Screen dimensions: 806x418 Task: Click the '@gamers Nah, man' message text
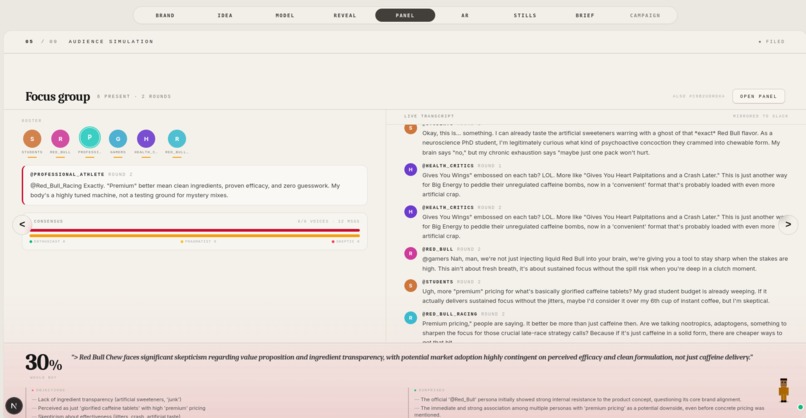coord(605,263)
